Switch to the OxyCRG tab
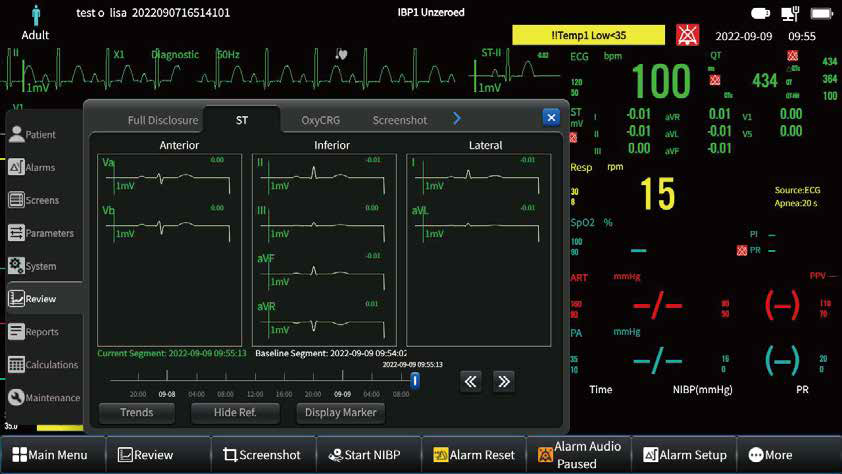 [321, 120]
